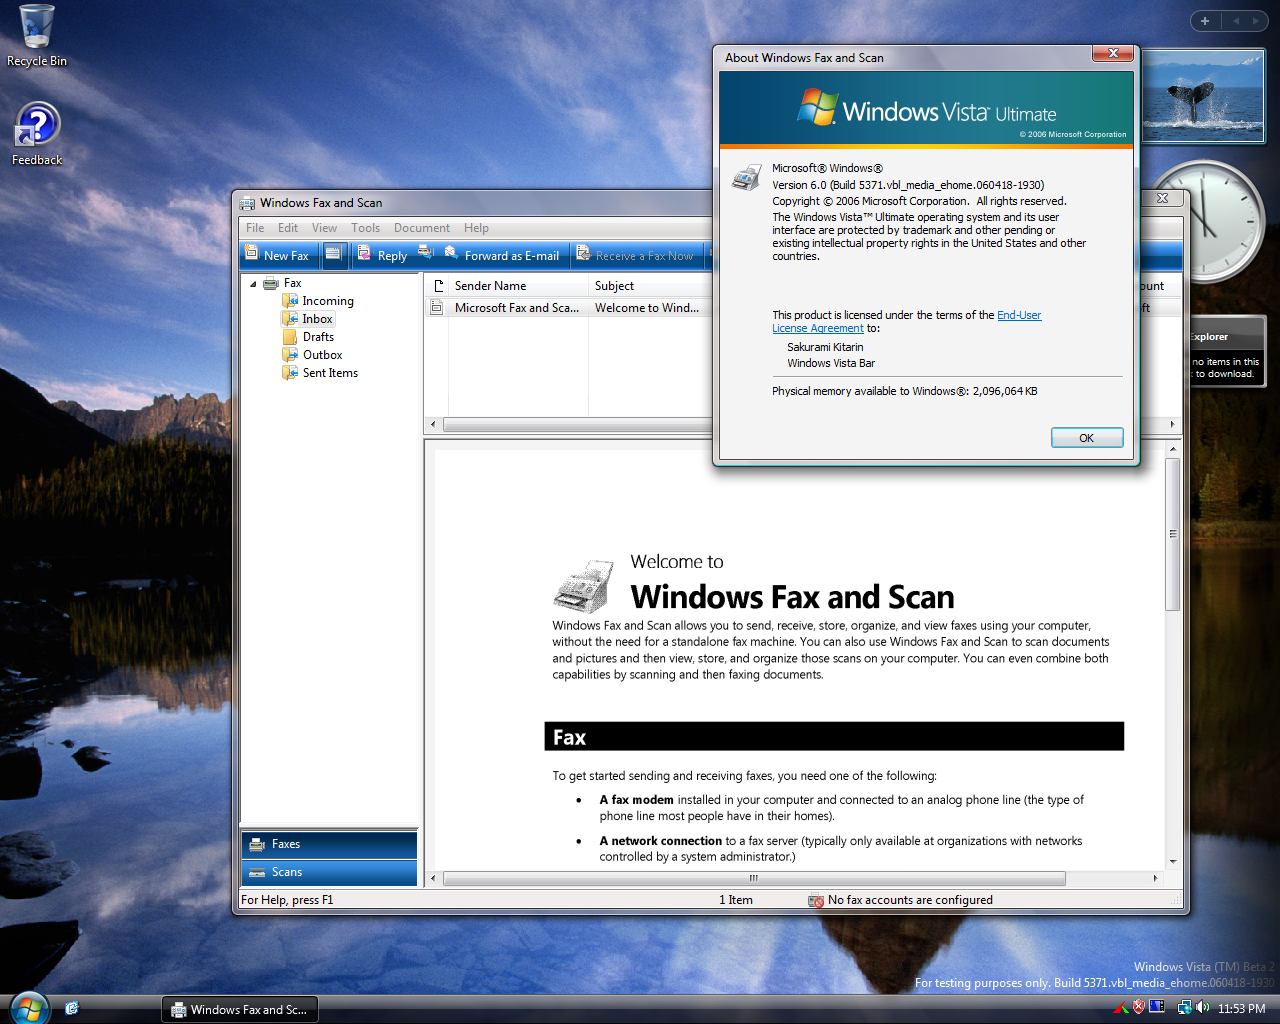
Task: Open the Help menu
Action: click(476, 228)
